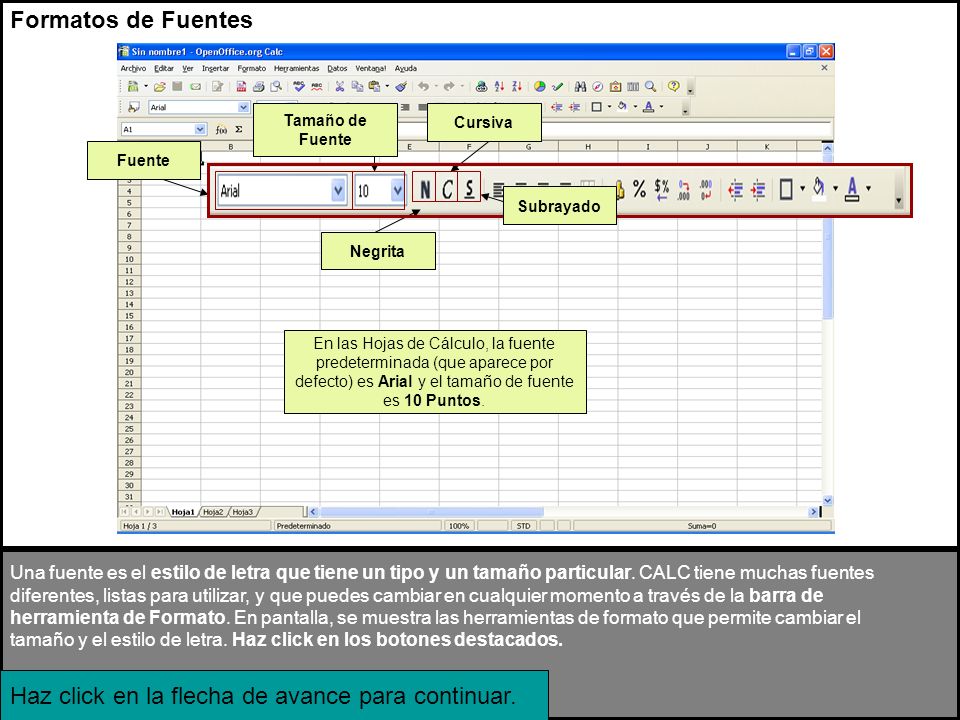The image size is (960, 720).
Task: Click currency format $% icon in magnified toolbar
Action: pos(661,189)
